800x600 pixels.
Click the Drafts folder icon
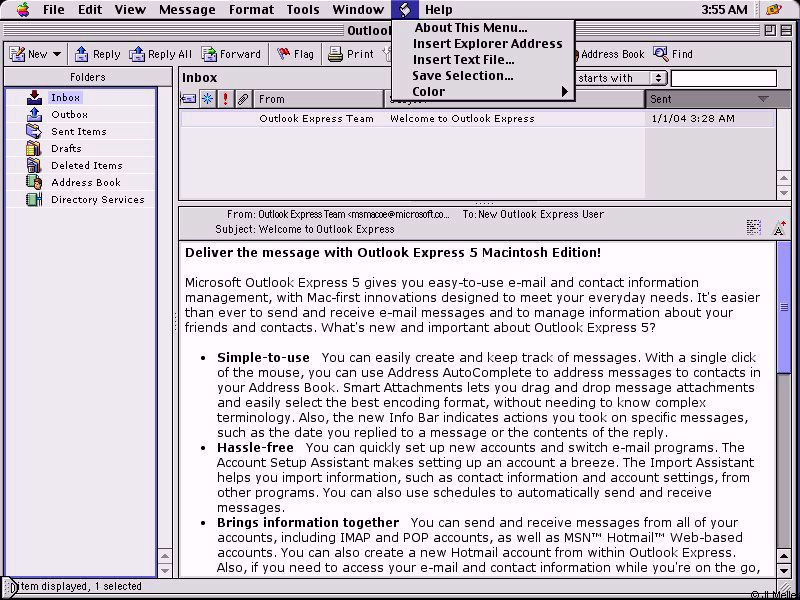(34, 148)
